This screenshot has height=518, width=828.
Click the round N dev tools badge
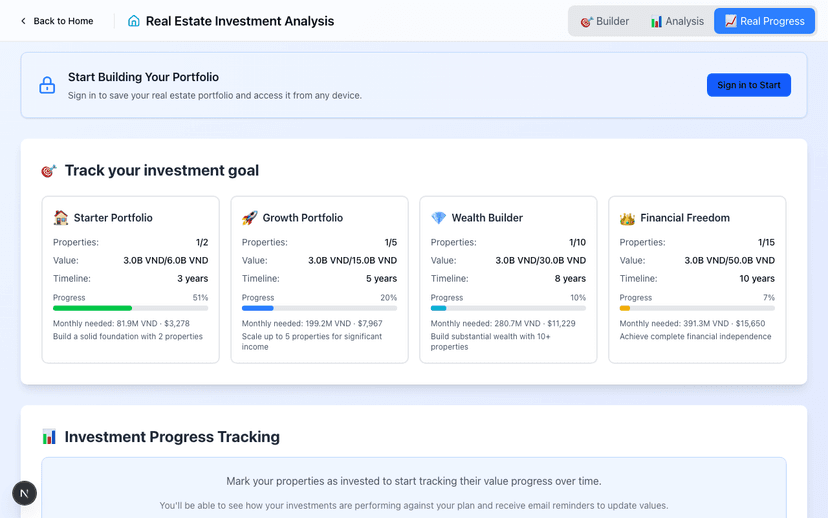[24, 493]
